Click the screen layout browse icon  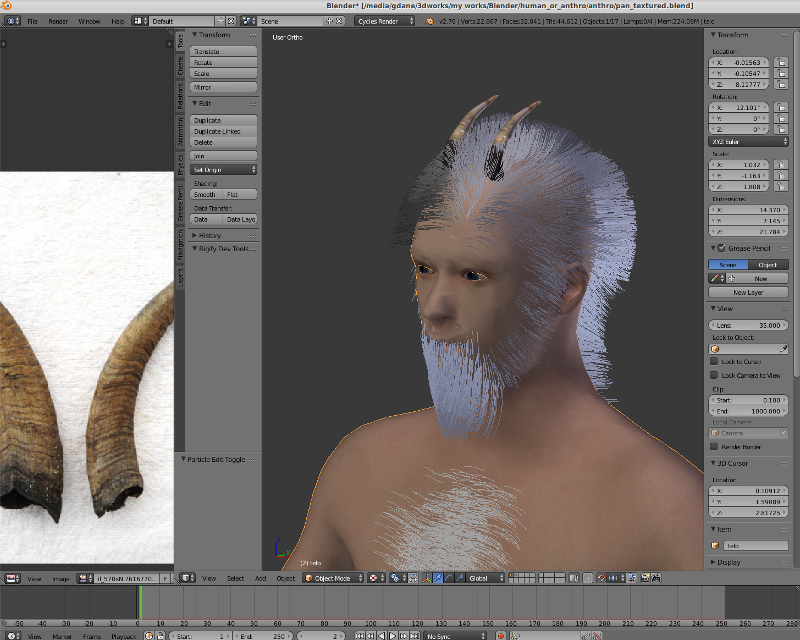click(x=138, y=20)
